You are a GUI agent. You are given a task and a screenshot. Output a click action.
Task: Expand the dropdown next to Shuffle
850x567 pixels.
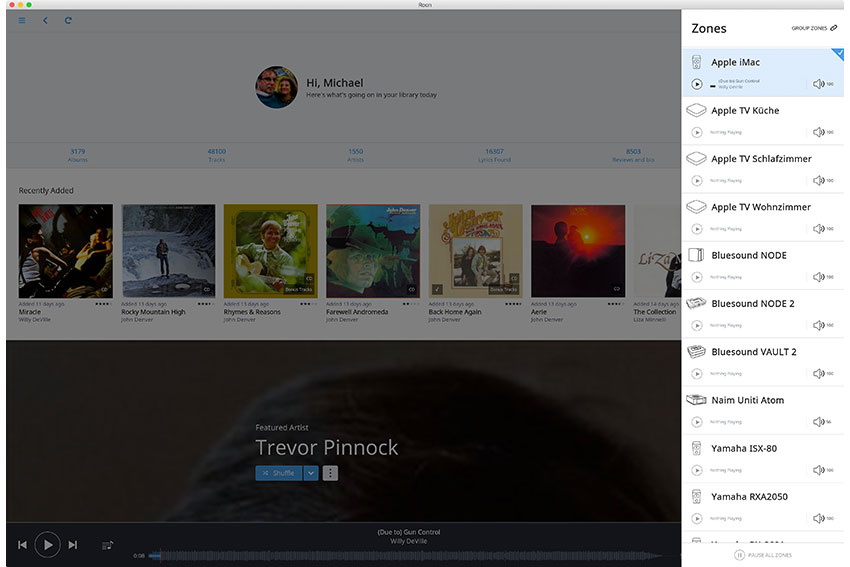[x=311, y=473]
